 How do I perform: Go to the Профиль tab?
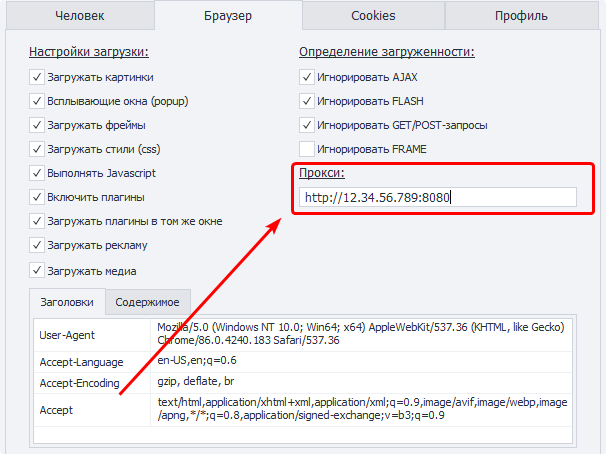pyautogui.click(x=520, y=16)
